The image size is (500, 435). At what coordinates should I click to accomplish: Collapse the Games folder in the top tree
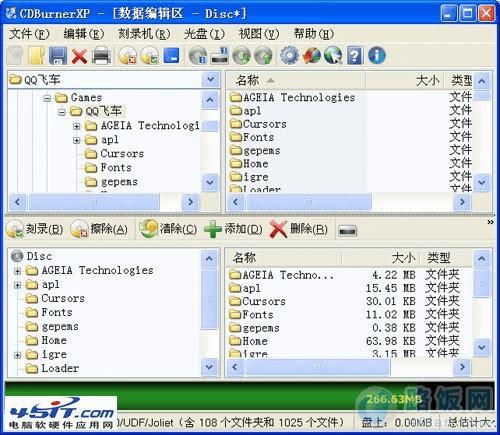tap(47, 98)
